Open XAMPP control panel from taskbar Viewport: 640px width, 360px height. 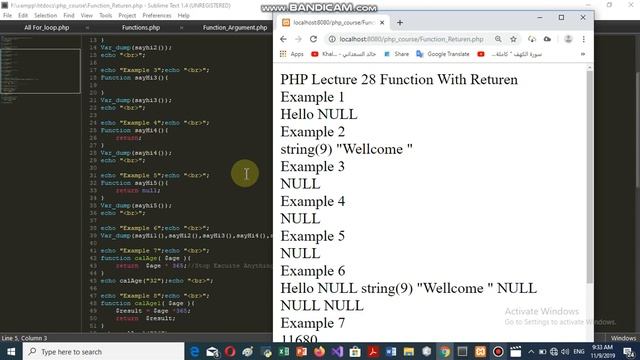(480, 351)
